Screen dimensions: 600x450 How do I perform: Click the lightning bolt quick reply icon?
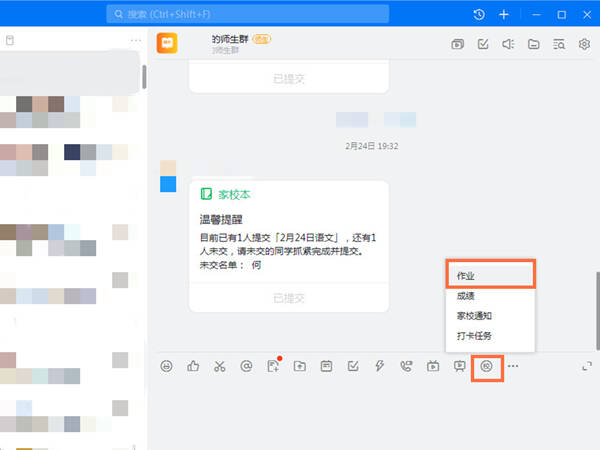click(380, 366)
